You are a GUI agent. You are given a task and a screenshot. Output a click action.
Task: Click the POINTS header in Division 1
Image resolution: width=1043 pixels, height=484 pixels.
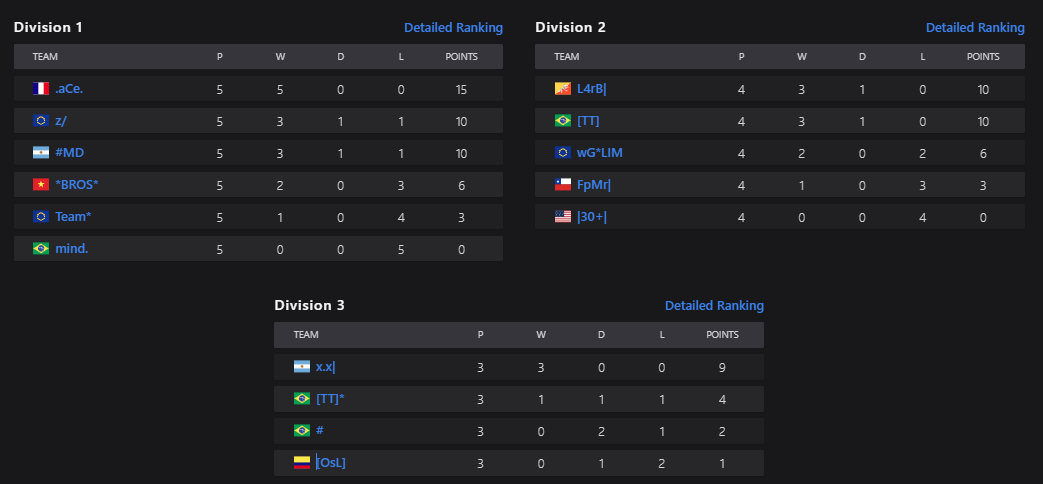click(x=461, y=57)
